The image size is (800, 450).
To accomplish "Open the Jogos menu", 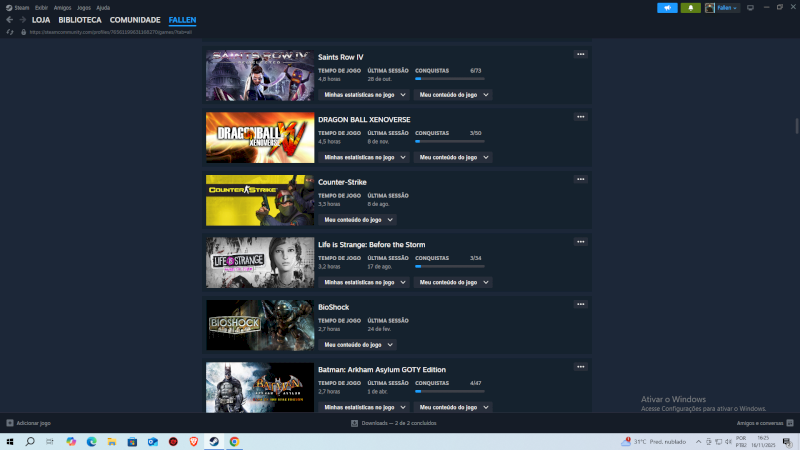I will point(84,8).
